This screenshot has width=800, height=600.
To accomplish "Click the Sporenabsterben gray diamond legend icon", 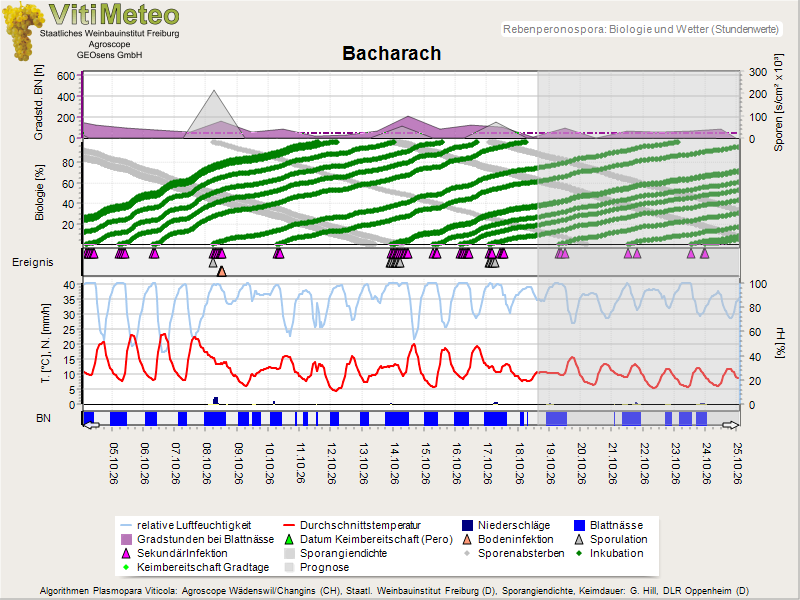I will pos(467,553).
